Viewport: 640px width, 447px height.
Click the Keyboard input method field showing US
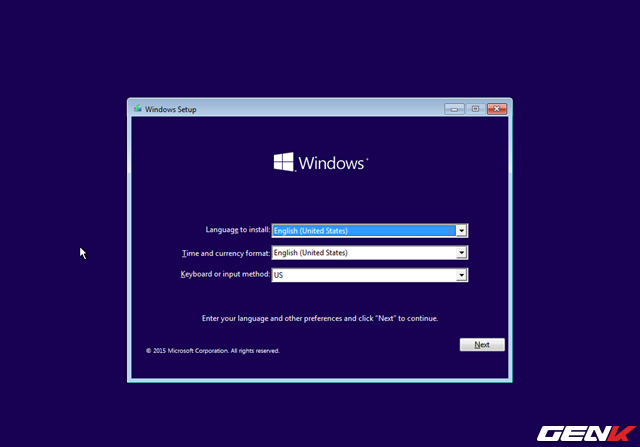pos(369,275)
